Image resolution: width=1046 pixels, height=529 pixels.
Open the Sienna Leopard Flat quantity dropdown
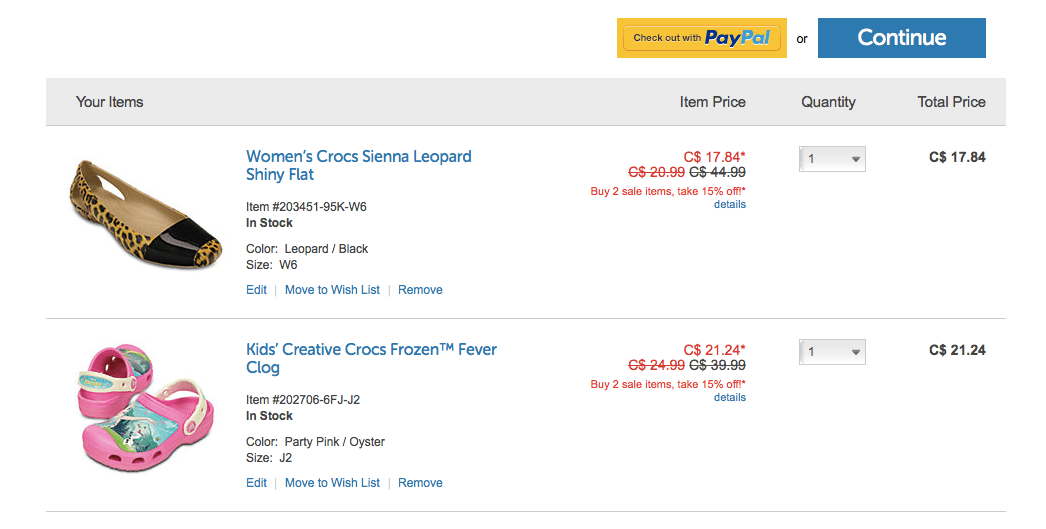(x=832, y=159)
